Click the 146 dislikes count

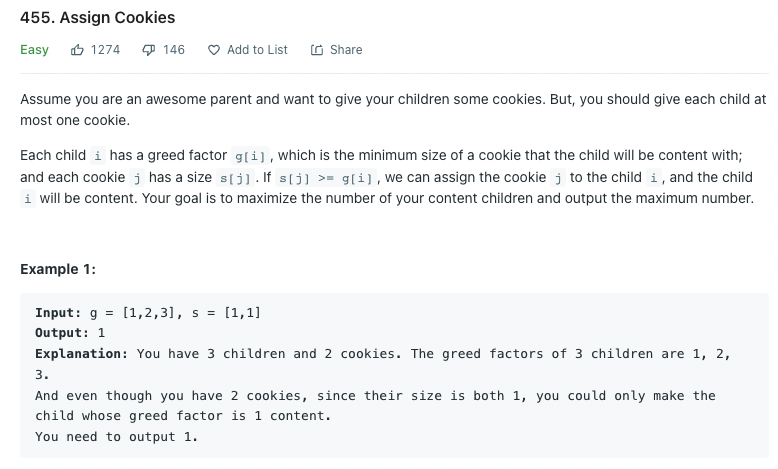(x=174, y=50)
